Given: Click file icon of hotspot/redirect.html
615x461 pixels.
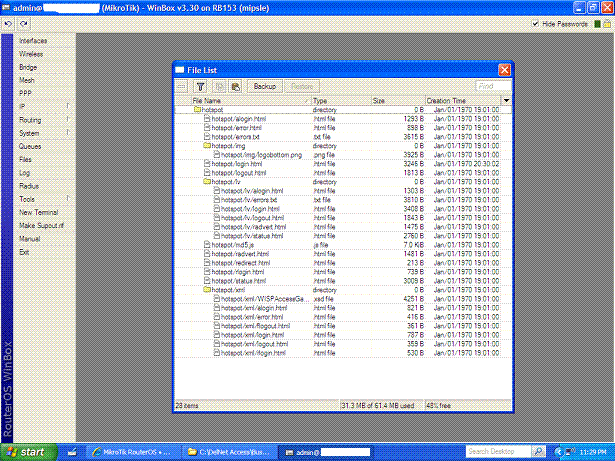Looking at the screenshot, I should point(207,263).
